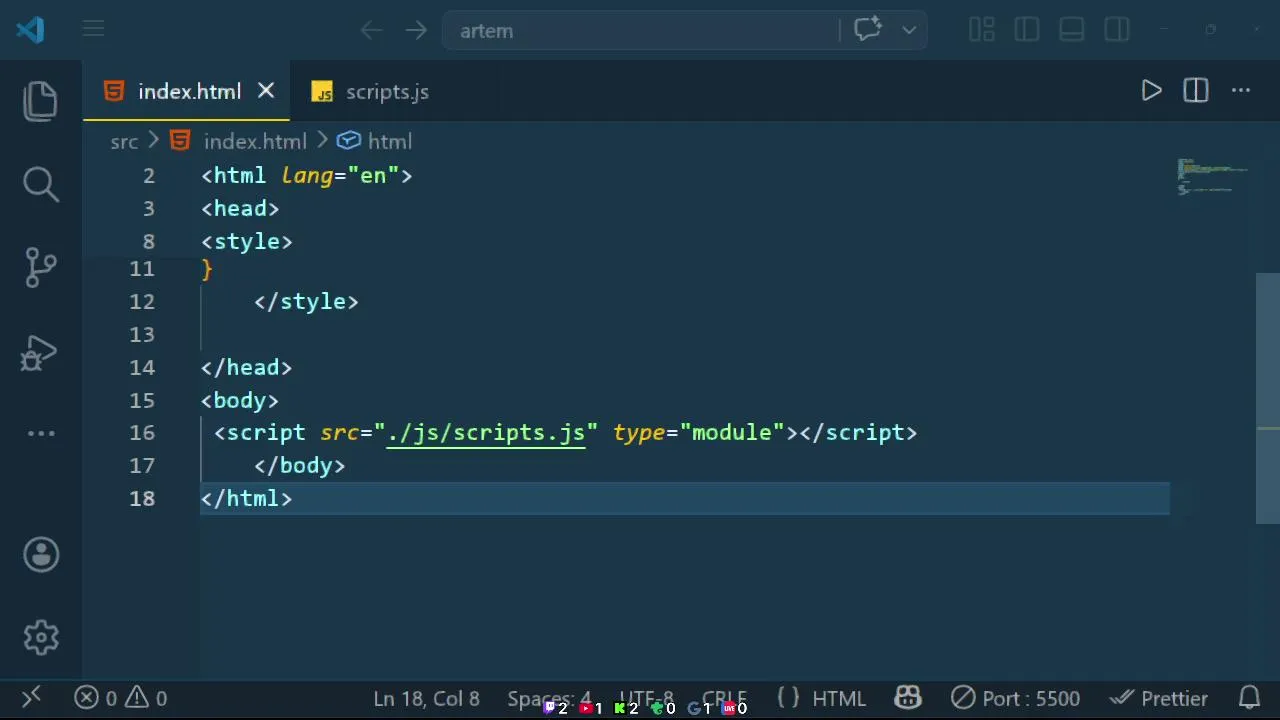Run the file with the play button
The width and height of the screenshot is (1280, 720).
[x=1151, y=91]
